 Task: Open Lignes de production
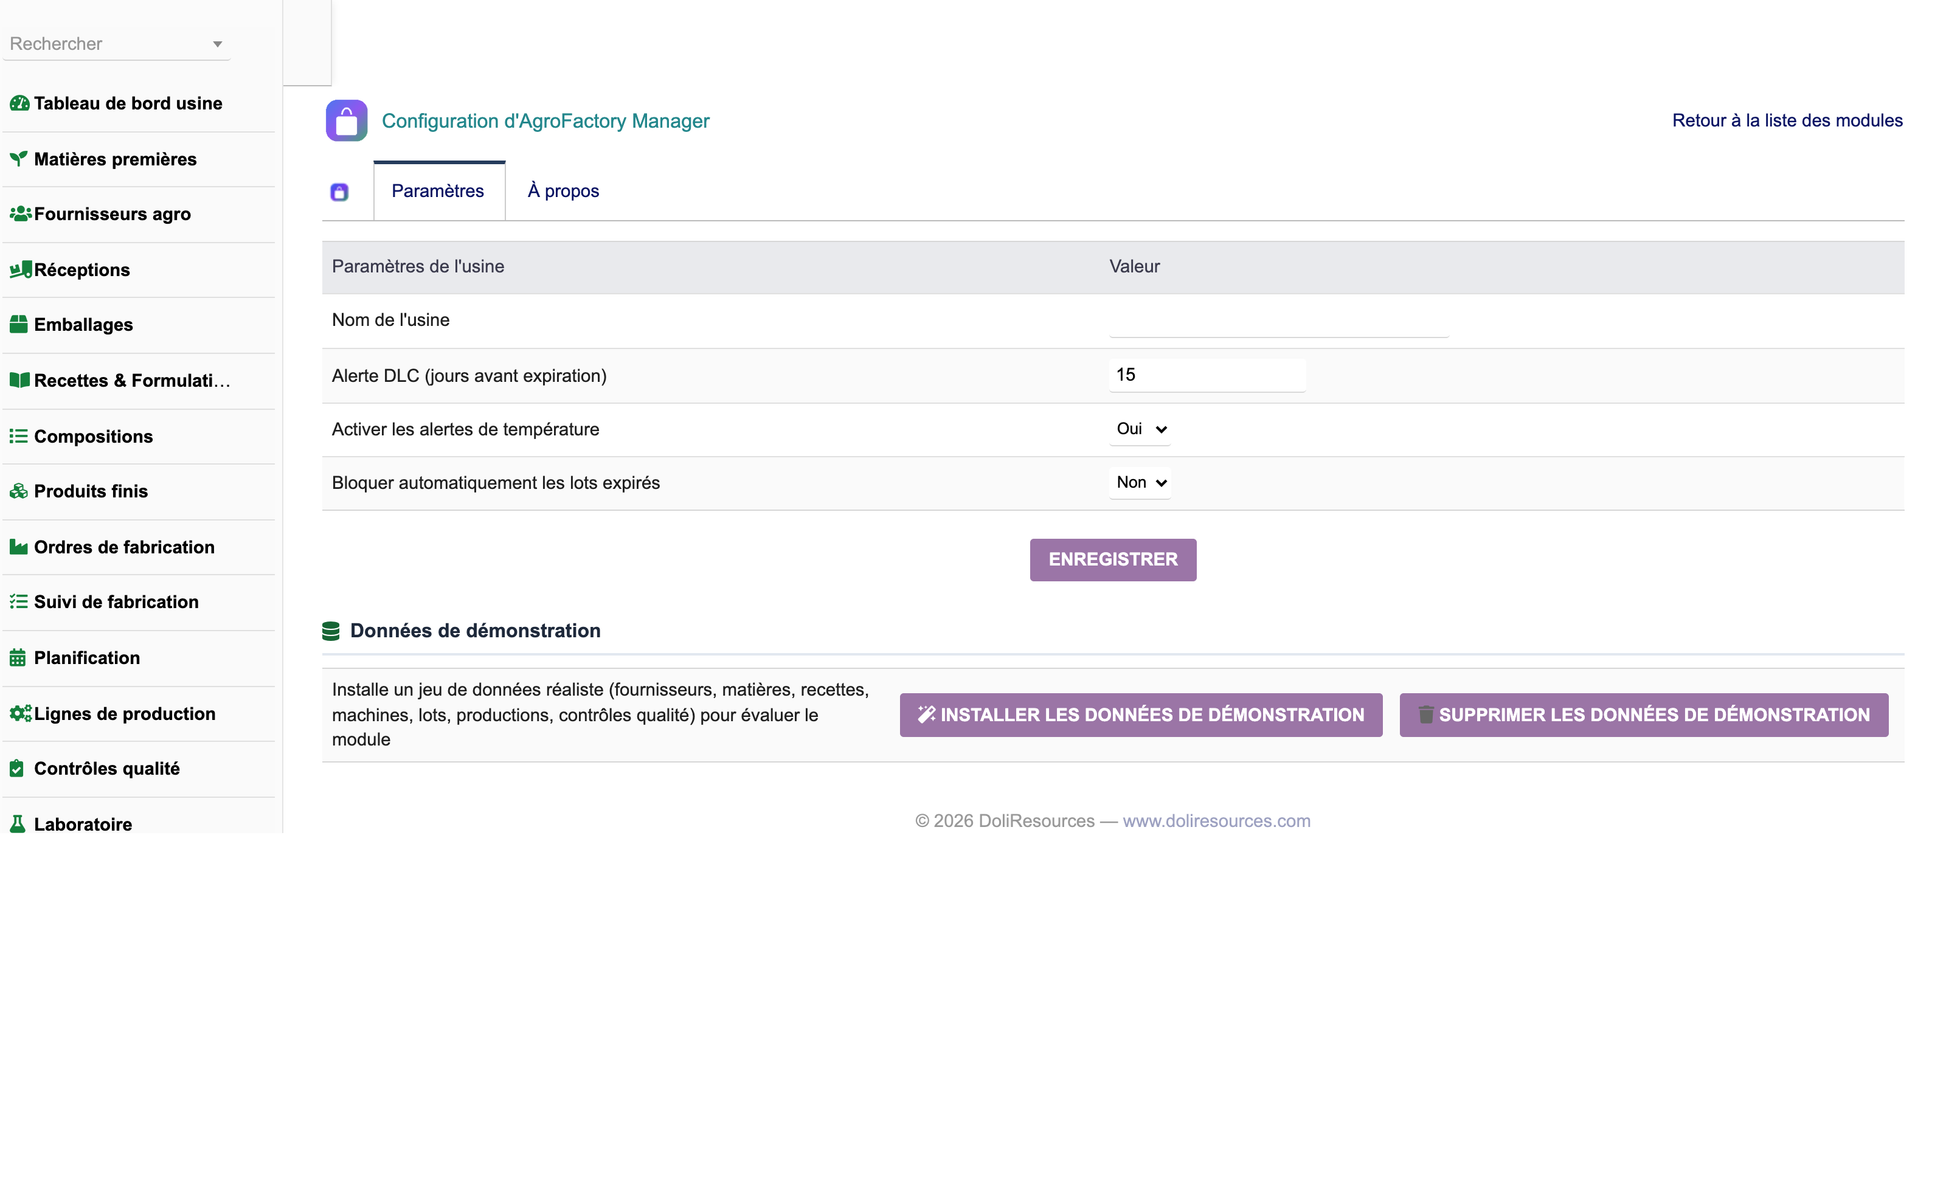(x=125, y=714)
